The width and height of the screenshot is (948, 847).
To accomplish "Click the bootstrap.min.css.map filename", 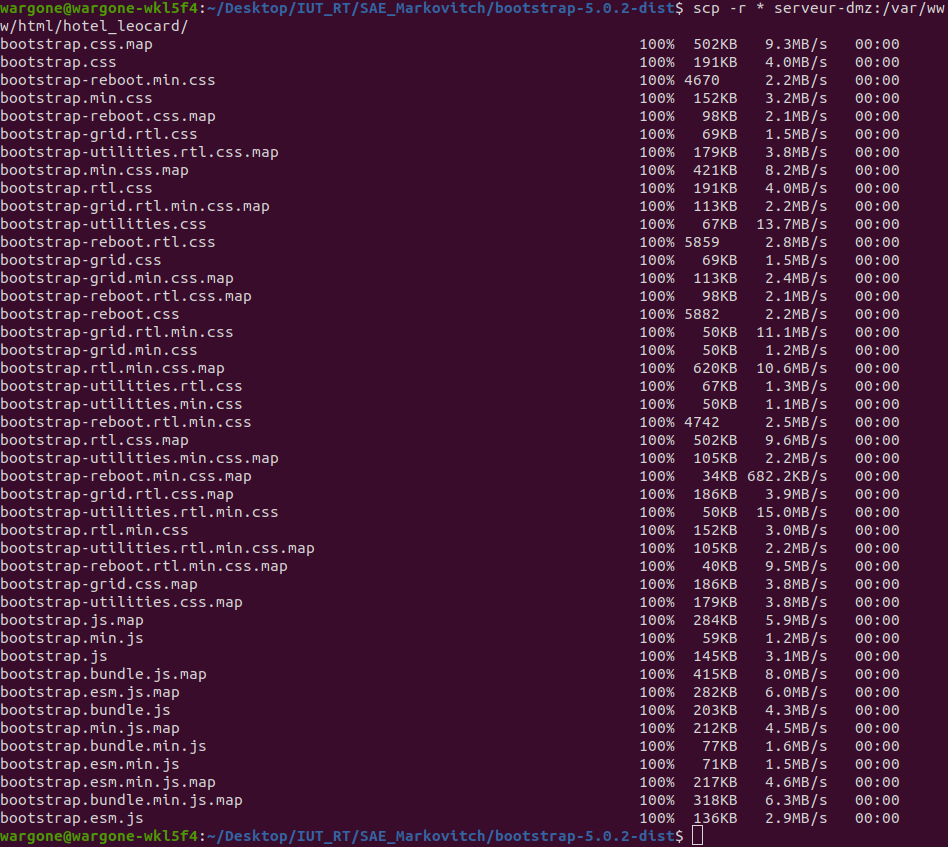I will tap(94, 170).
